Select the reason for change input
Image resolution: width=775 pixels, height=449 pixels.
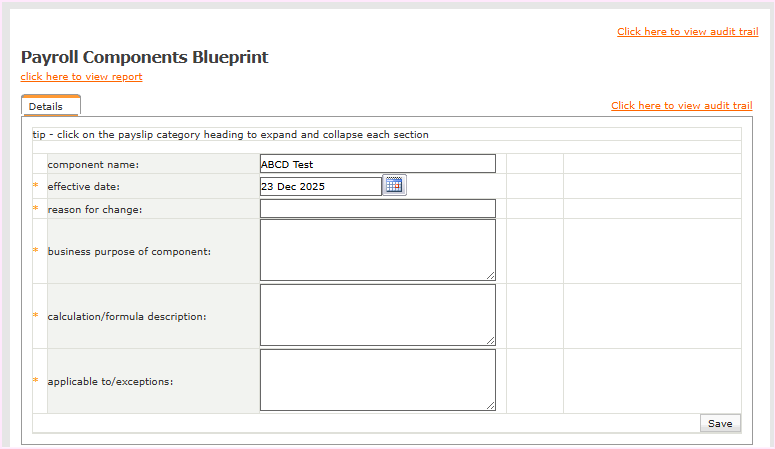377,208
